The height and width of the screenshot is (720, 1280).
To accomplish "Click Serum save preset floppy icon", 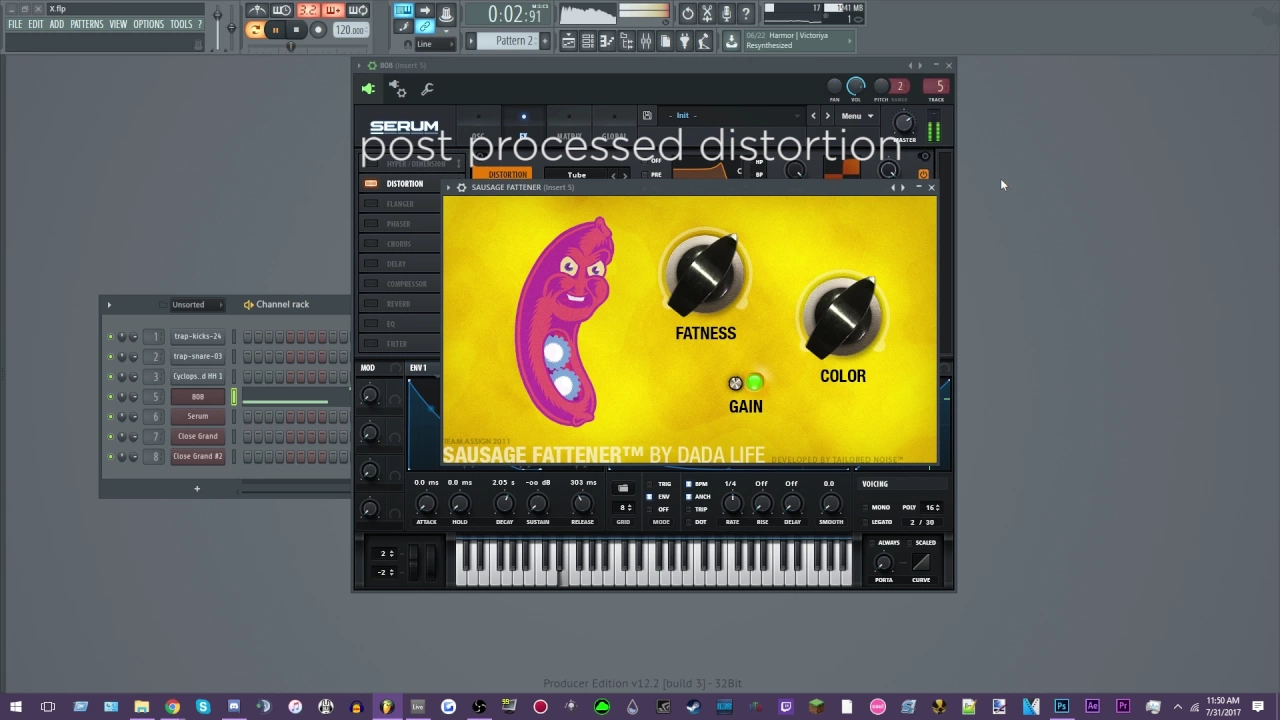I will (x=647, y=116).
